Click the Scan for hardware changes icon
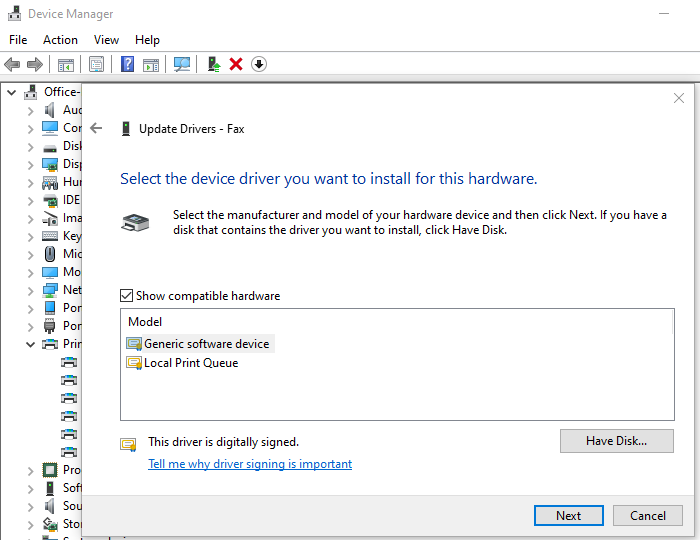This screenshot has width=700, height=540. (182, 64)
